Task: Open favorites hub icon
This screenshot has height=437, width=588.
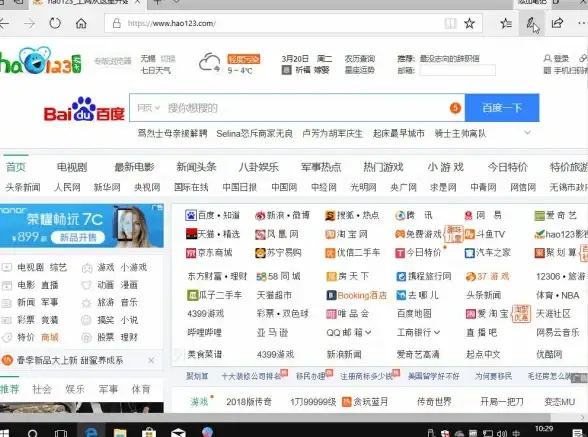Action: [x=506, y=23]
